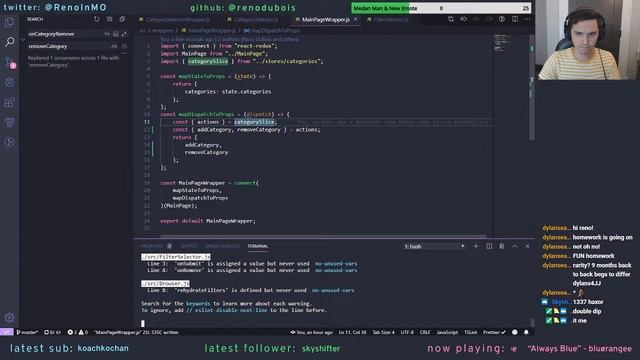Image resolution: width=640 pixels, height=360 pixels.
Task: Close the terminal panel
Action: click(x=527, y=246)
